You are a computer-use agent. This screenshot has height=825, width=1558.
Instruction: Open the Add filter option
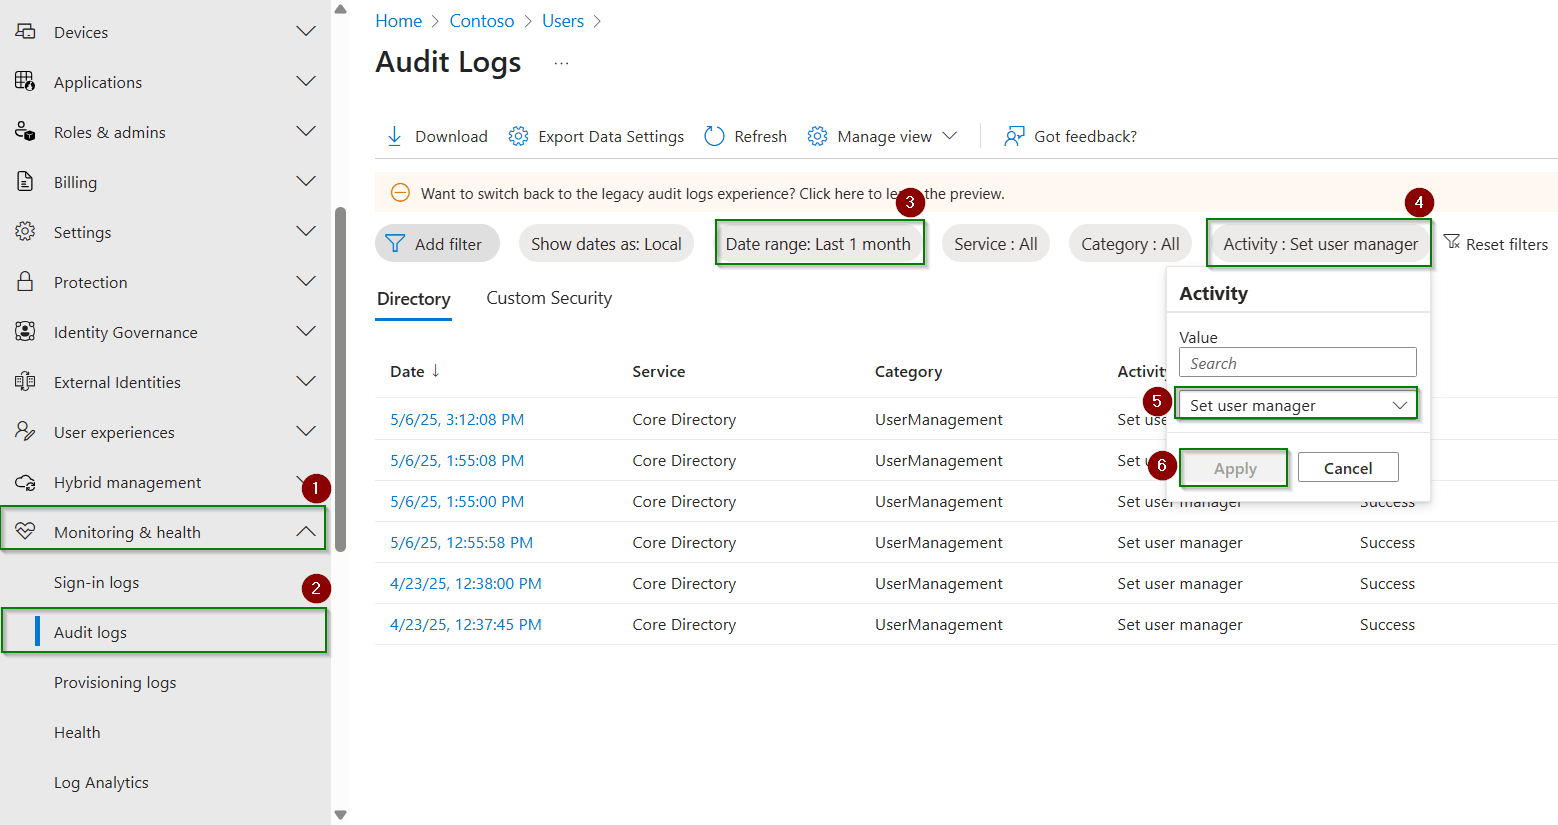437,243
